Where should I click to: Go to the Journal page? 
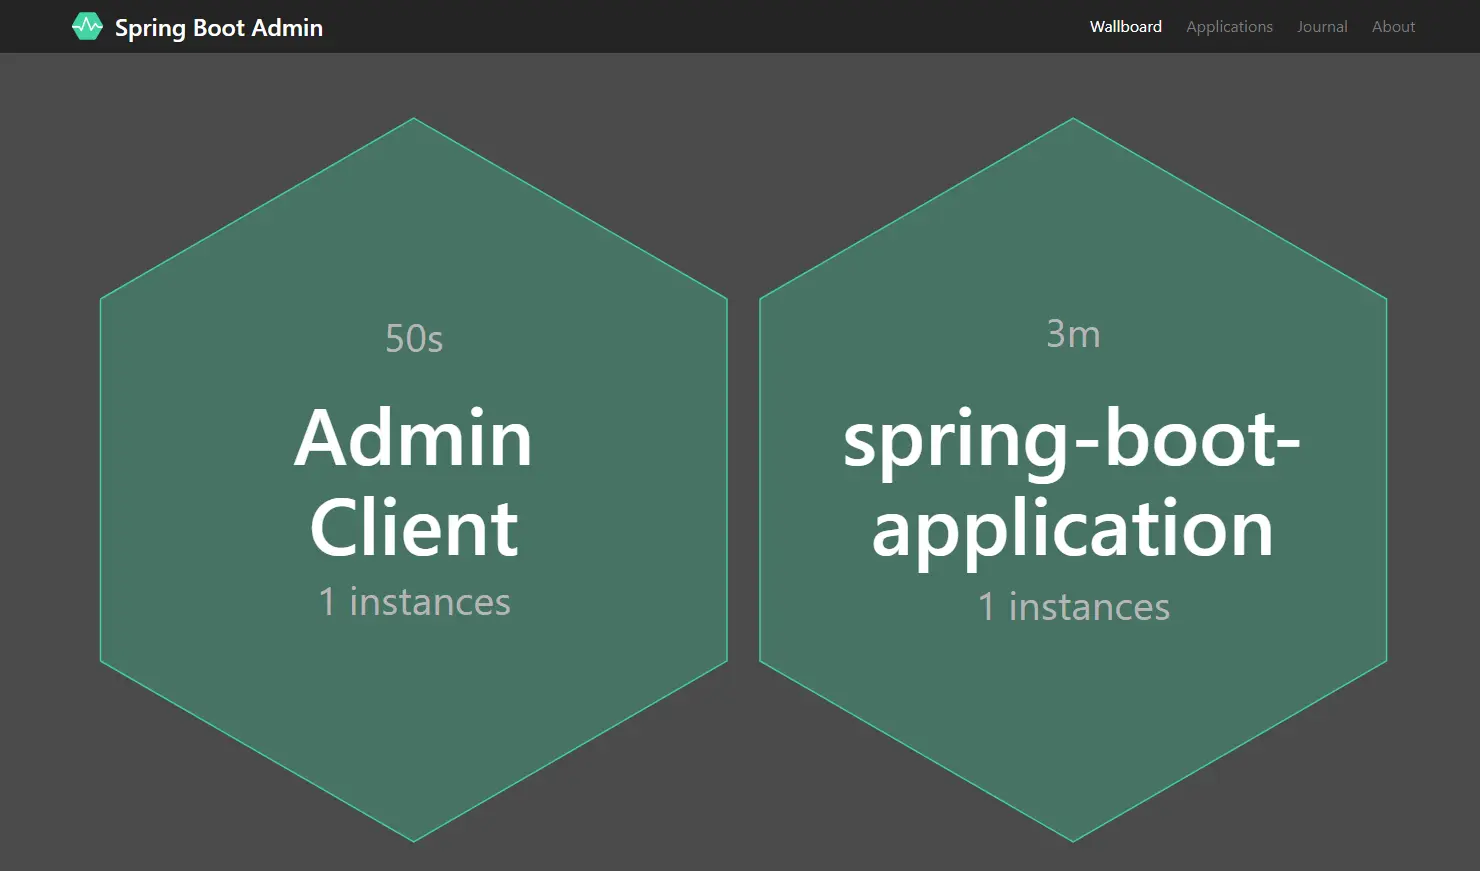(1322, 27)
